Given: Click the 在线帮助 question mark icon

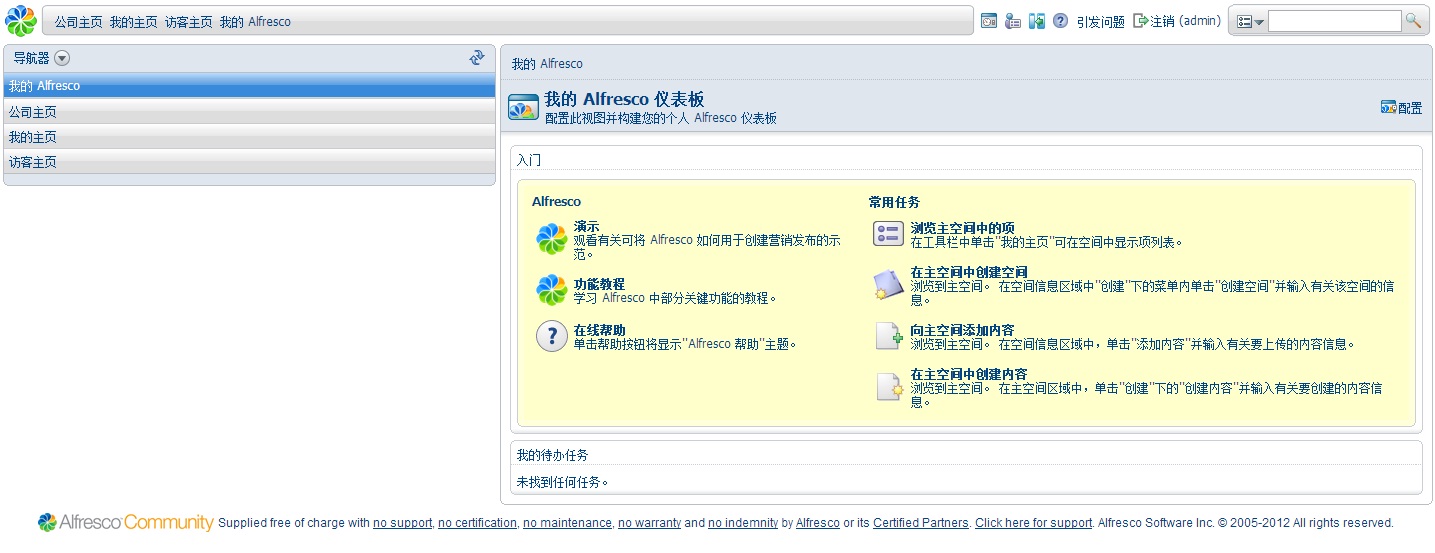Looking at the screenshot, I should (552, 336).
